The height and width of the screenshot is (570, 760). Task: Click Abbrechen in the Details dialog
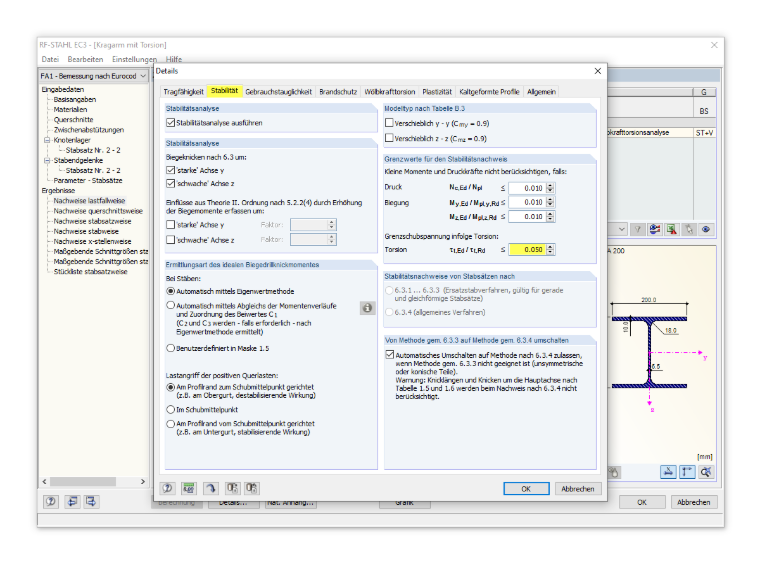578,489
